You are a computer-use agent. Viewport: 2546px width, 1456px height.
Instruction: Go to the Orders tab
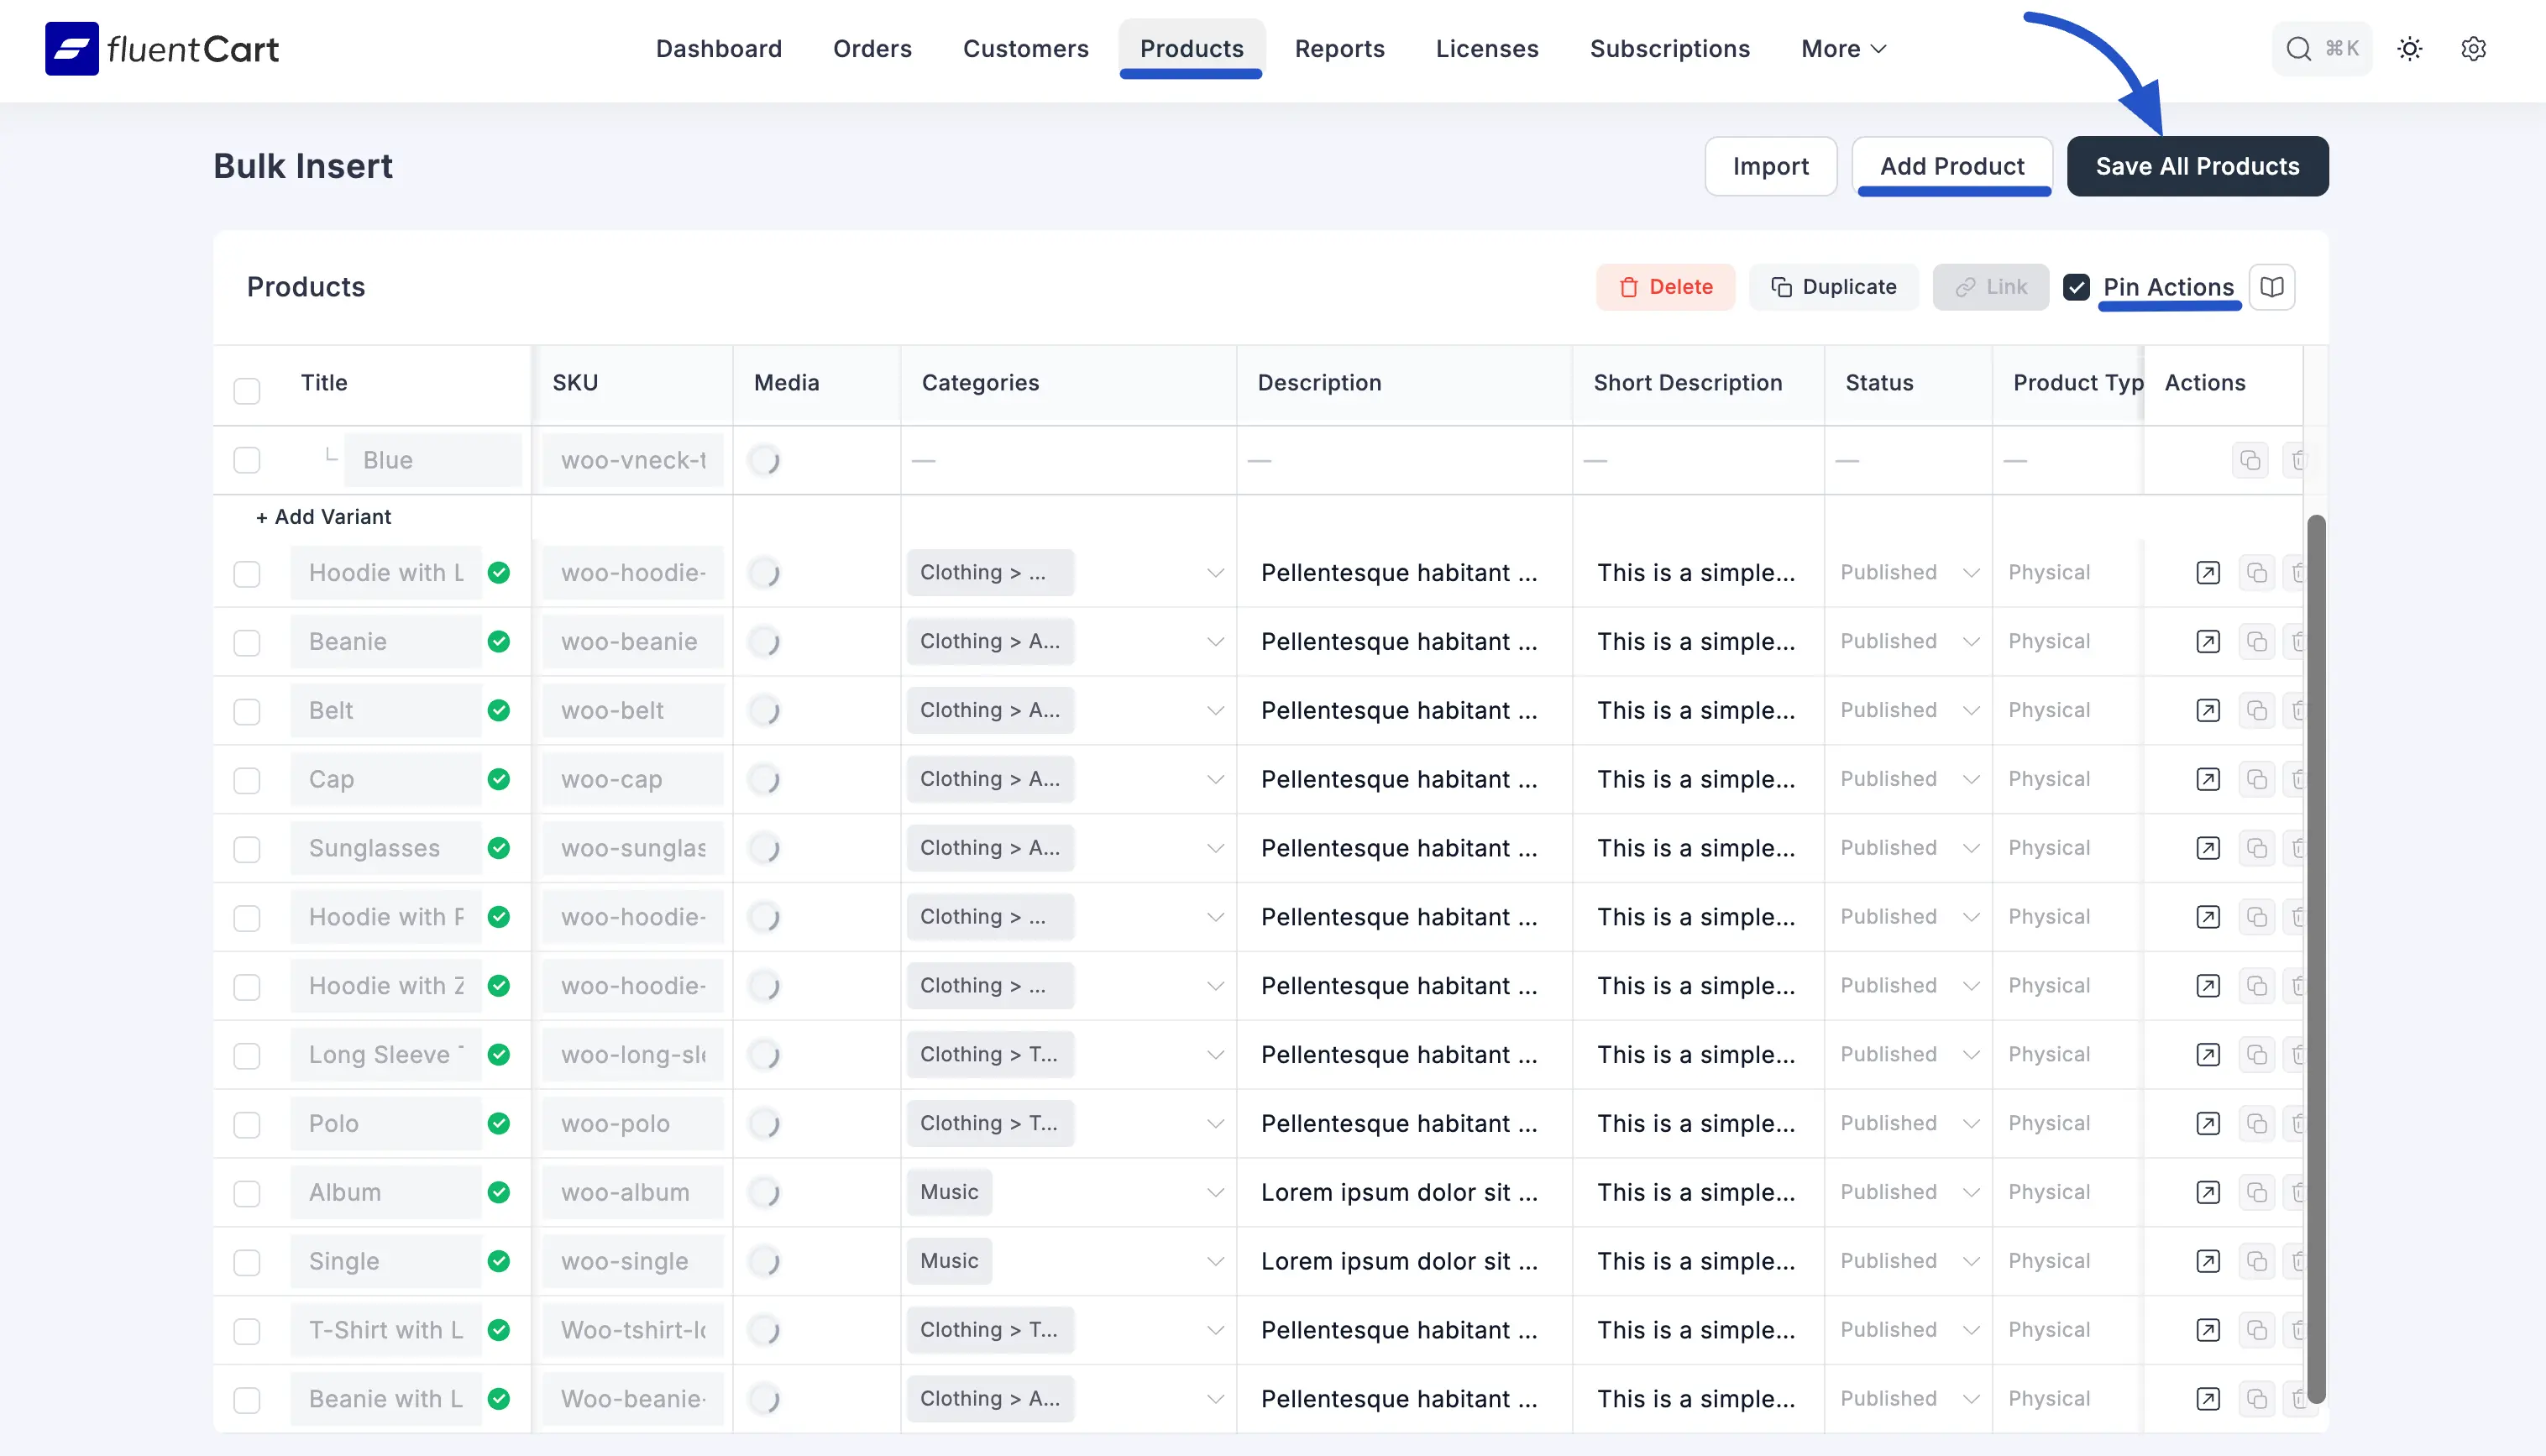coord(872,48)
